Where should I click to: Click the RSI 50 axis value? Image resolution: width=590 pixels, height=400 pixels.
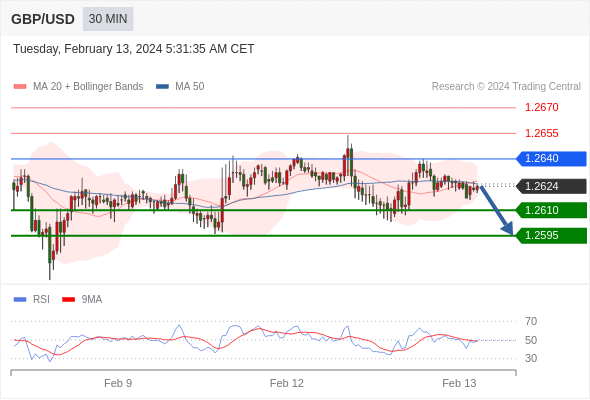(531, 340)
